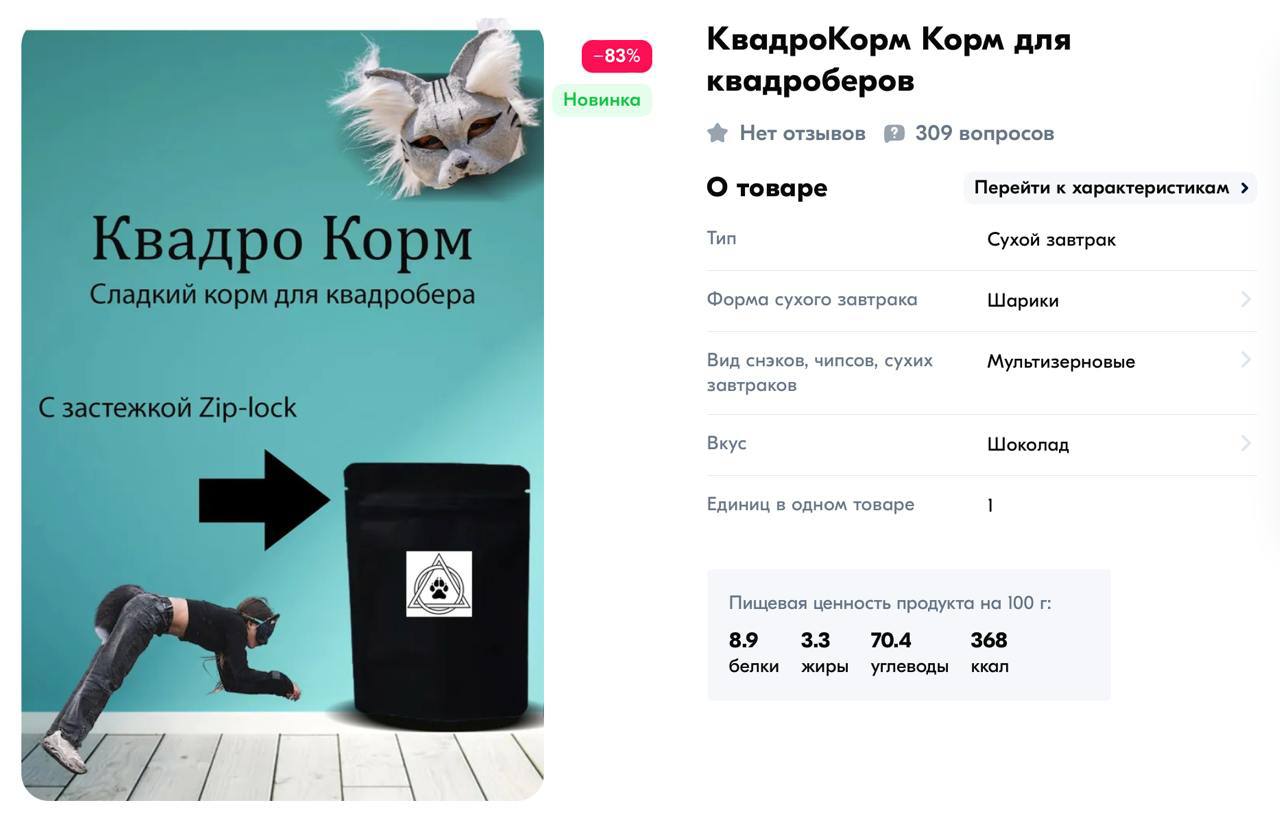This screenshot has height=834, width=1280.
Task: Click the reviews star icon
Action: pos(717,133)
